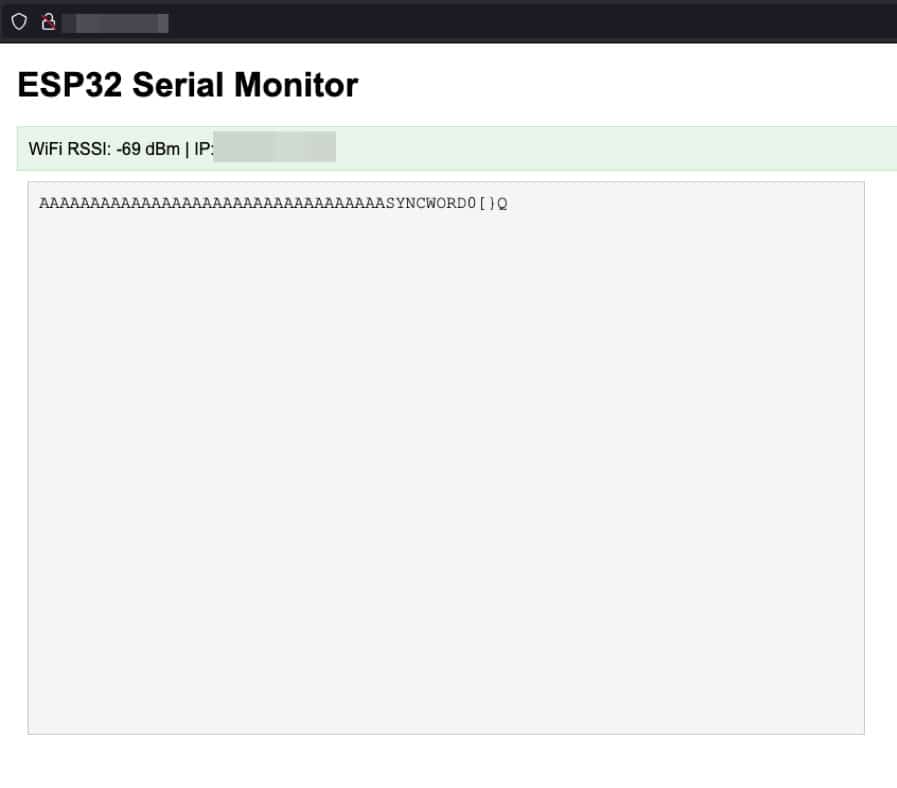Click the blurred IP address value

pyautogui.click(x=275, y=147)
